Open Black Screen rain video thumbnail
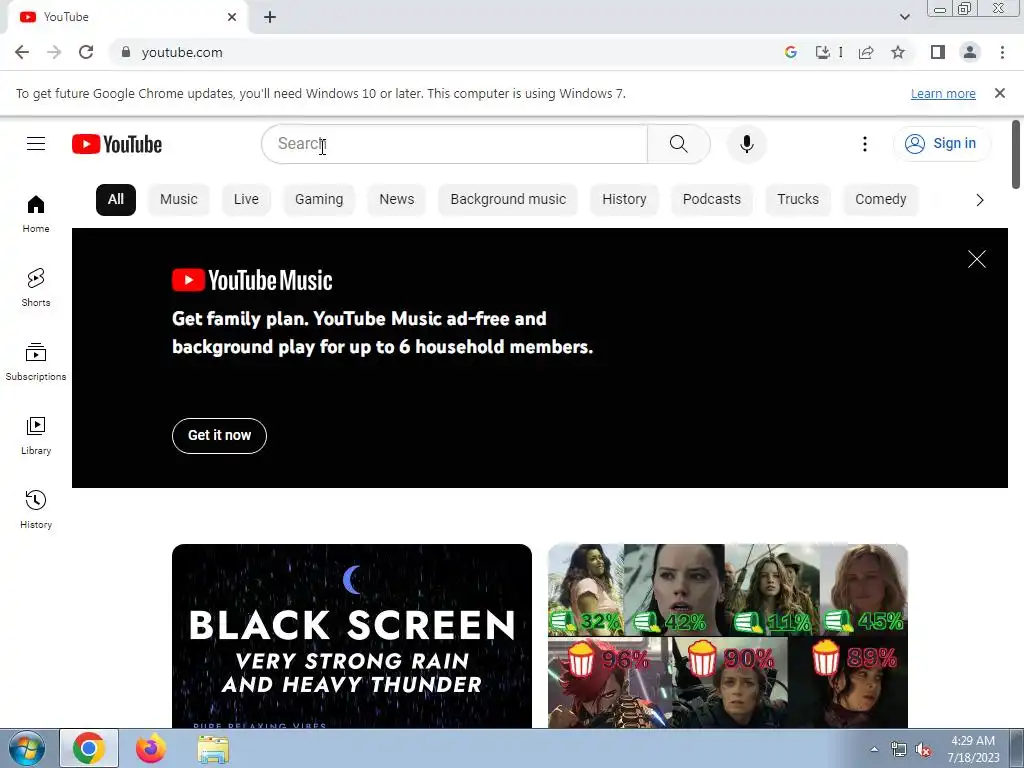This screenshot has height=768, width=1024. pos(352,636)
